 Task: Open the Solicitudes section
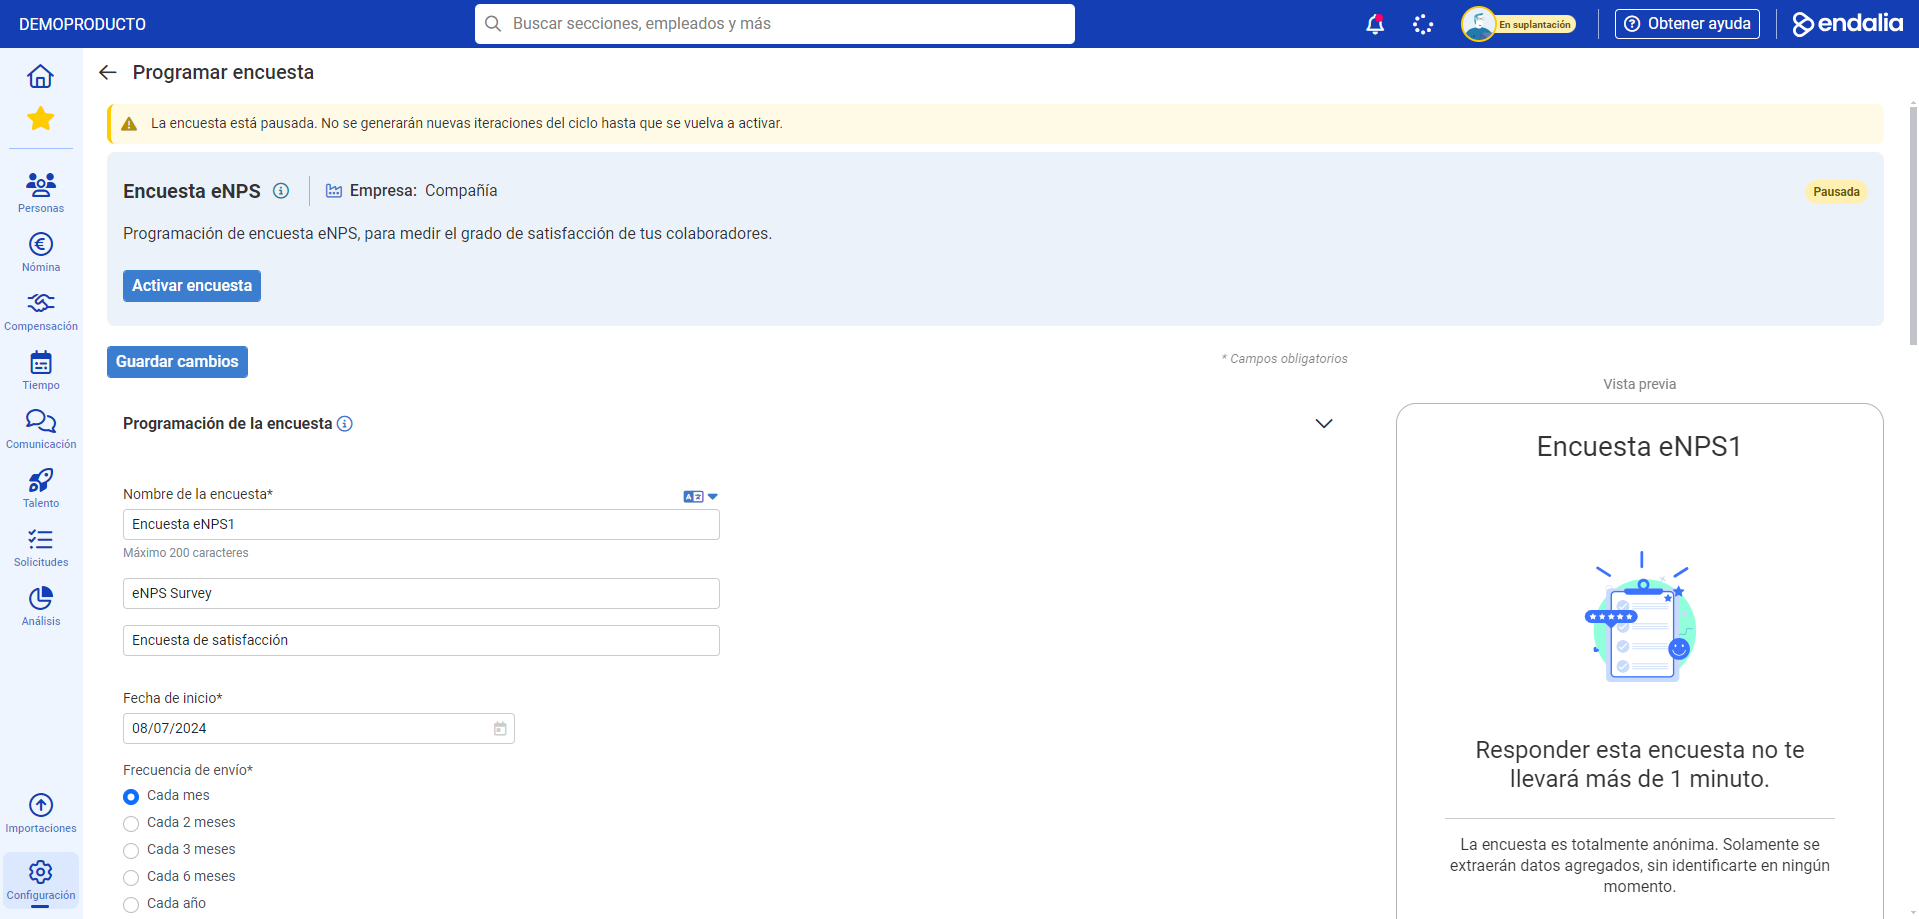click(41, 547)
